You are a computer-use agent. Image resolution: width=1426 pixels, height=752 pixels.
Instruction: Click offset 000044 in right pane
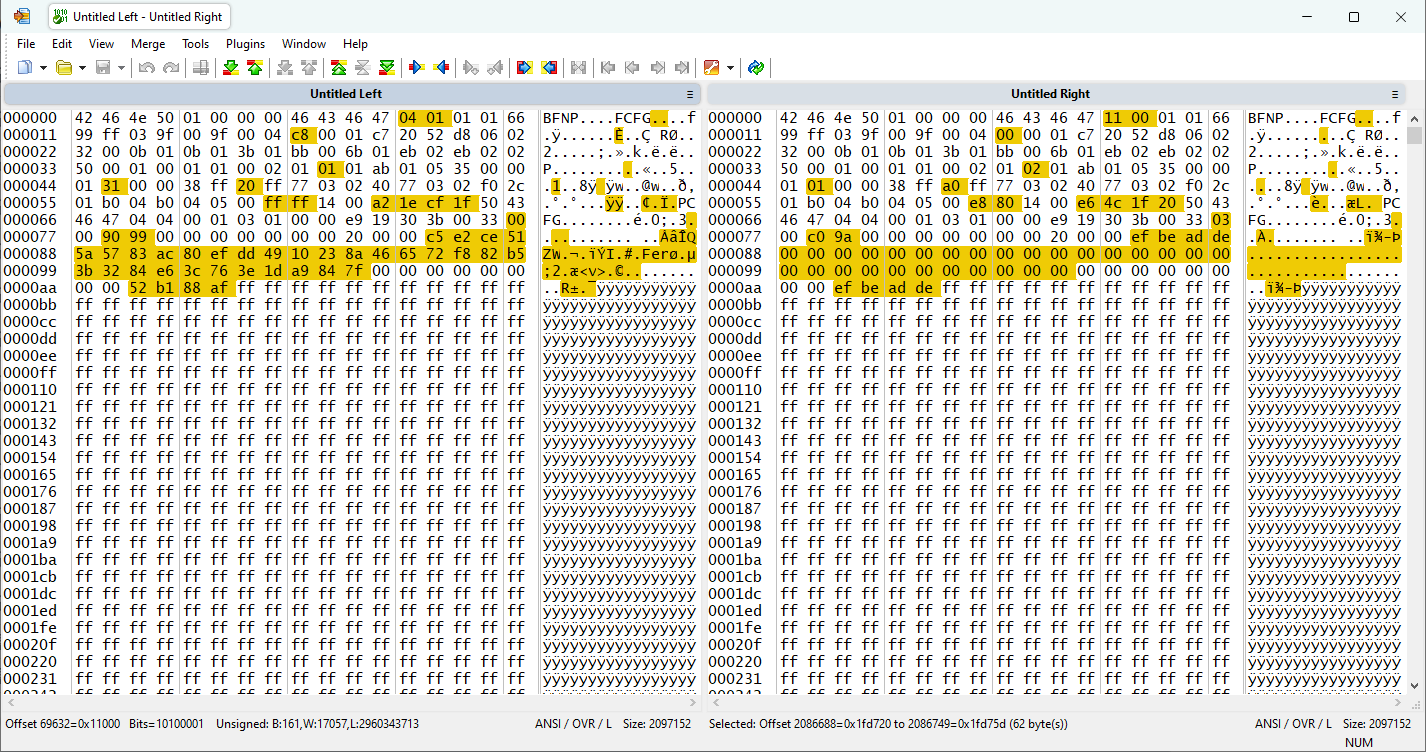click(736, 186)
